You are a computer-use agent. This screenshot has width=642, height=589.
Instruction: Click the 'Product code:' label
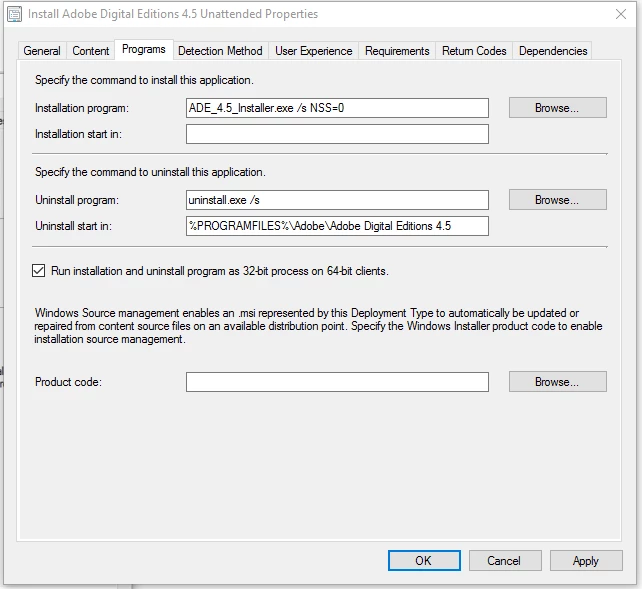pyautogui.click(x=68, y=382)
